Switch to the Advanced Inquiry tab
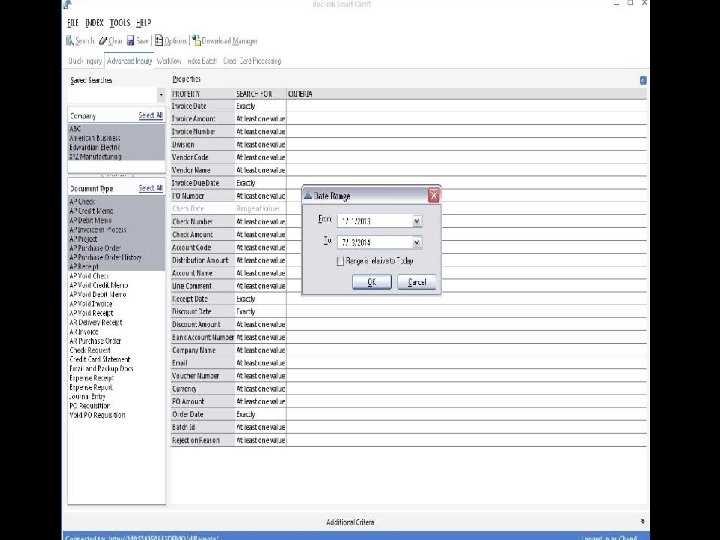The height and width of the screenshot is (540, 720). (x=129, y=61)
